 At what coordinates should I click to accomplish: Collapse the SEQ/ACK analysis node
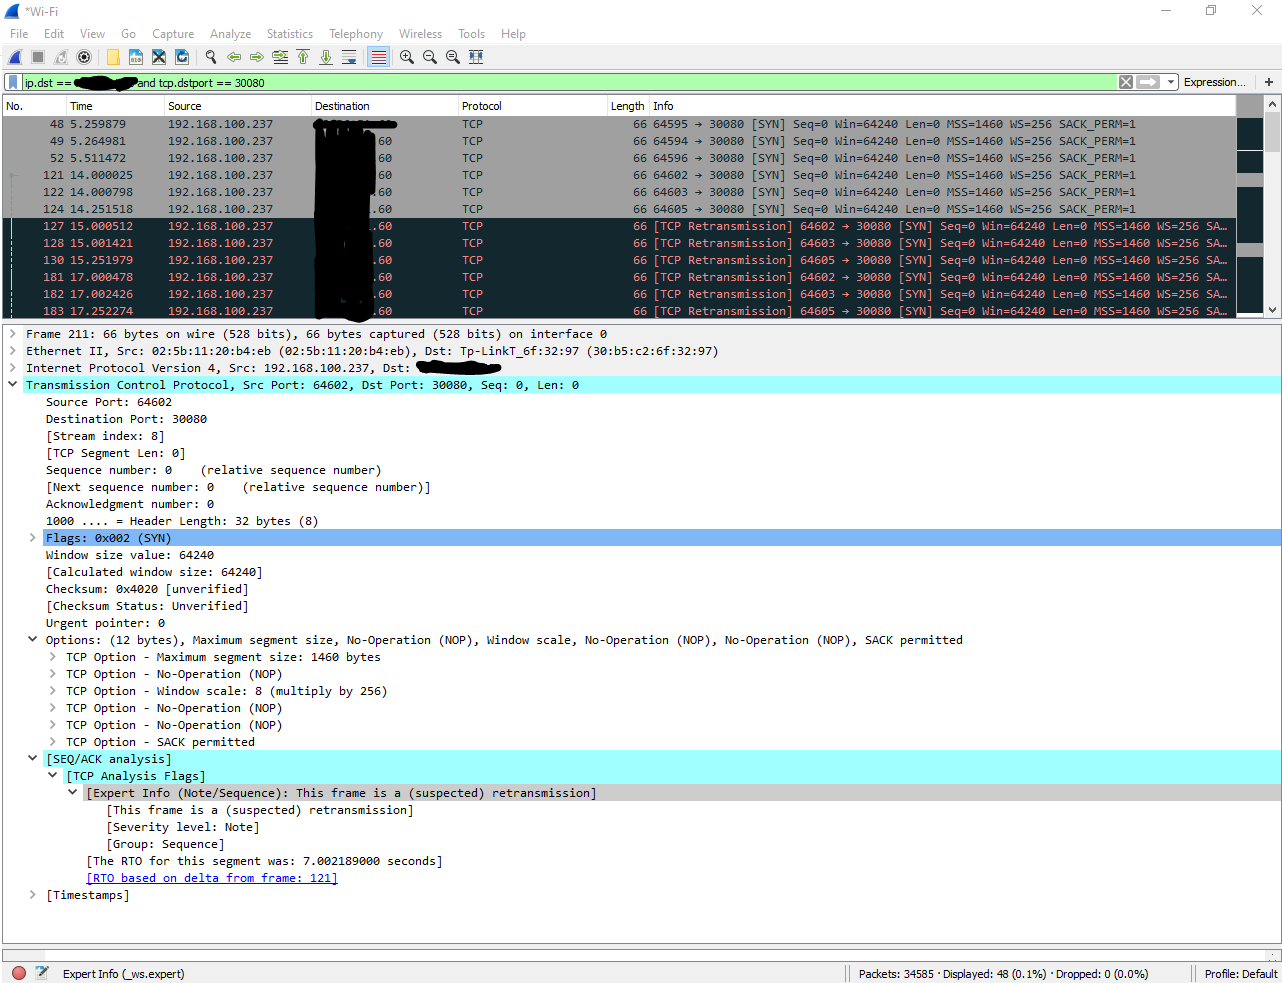tap(32, 759)
